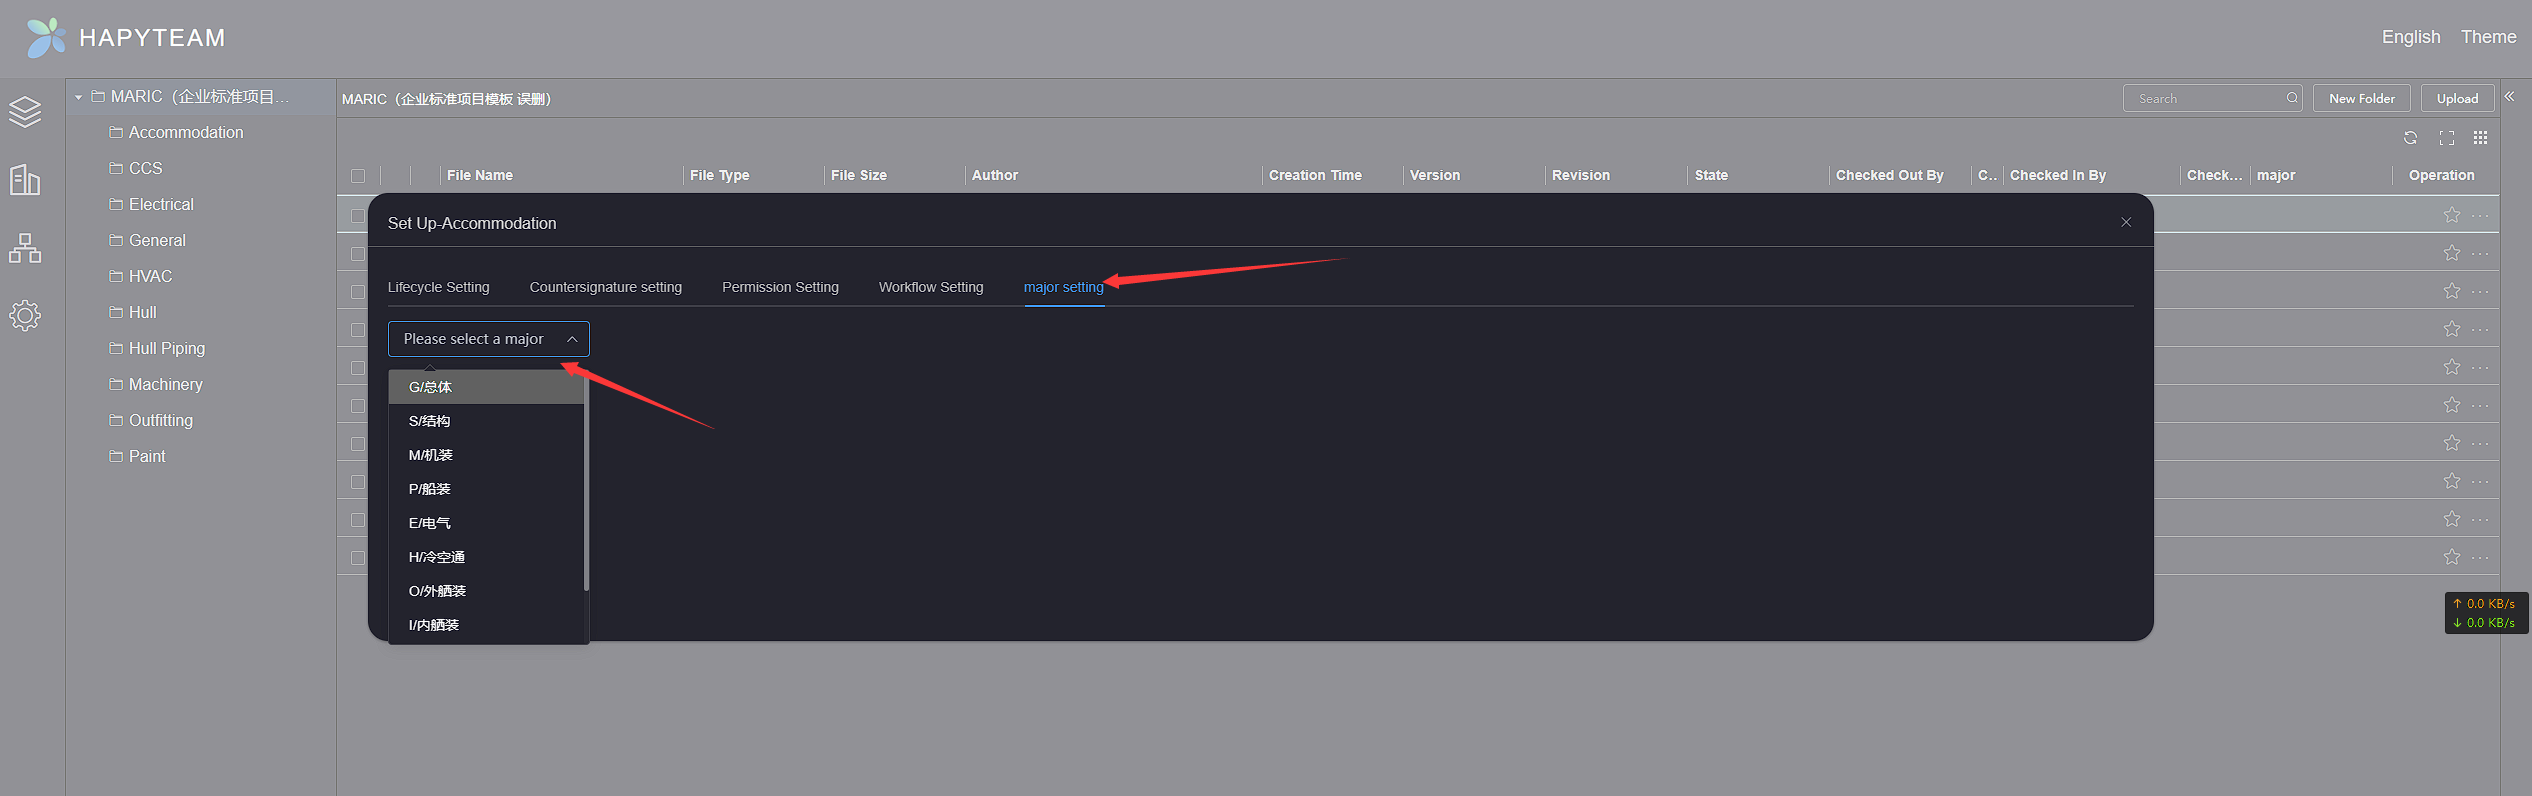The width and height of the screenshot is (2532, 796).
Task: Choose O/外舾装 from the major list
Action: pos(486,591)
